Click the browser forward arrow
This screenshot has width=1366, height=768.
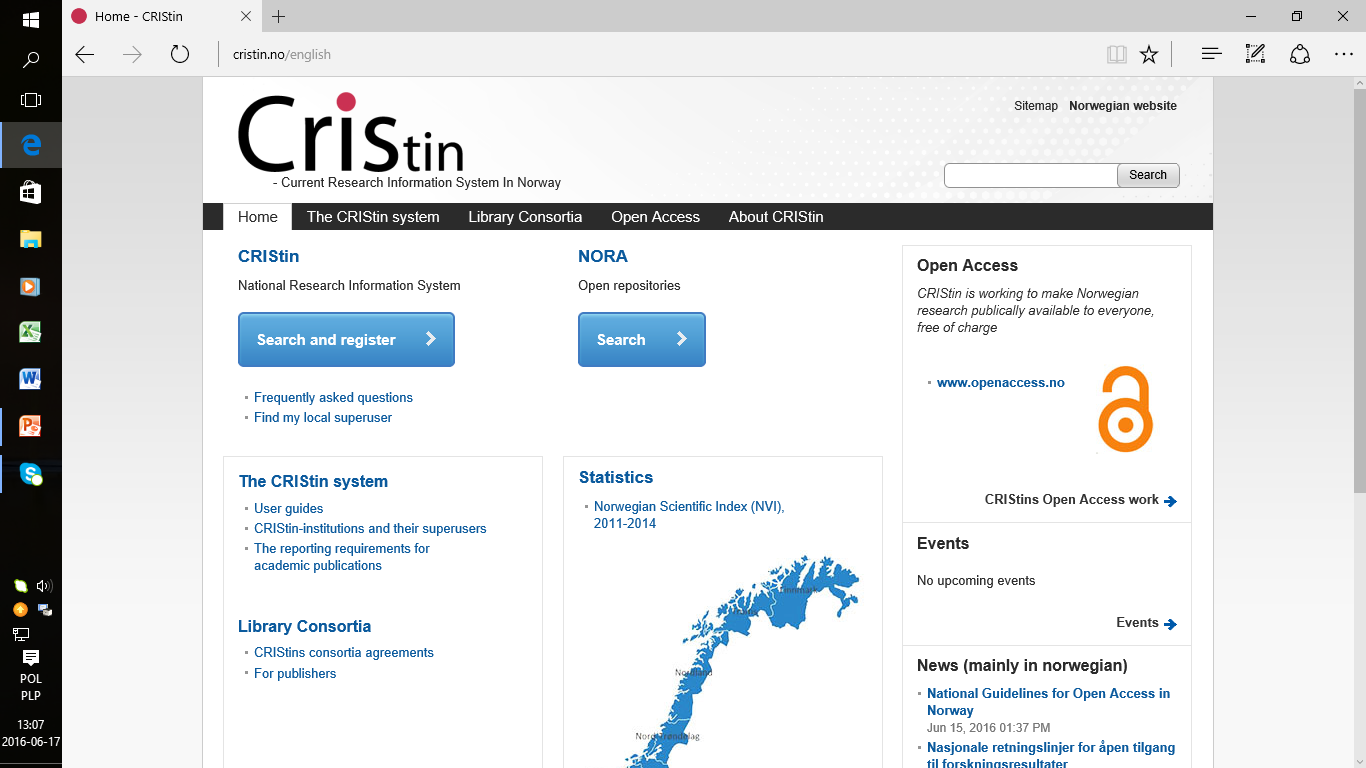tap(132, 55)
